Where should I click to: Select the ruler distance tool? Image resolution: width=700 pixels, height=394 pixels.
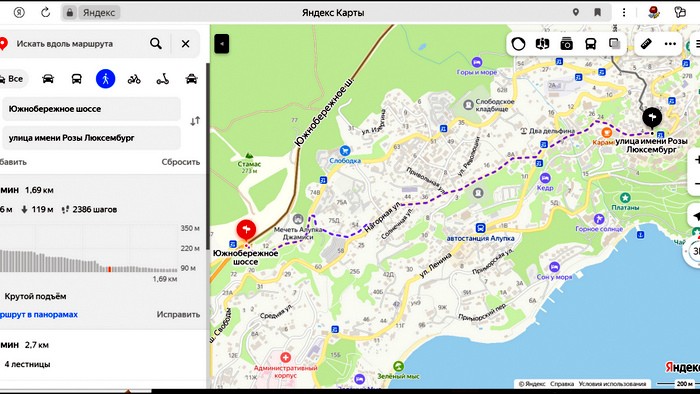646,44
